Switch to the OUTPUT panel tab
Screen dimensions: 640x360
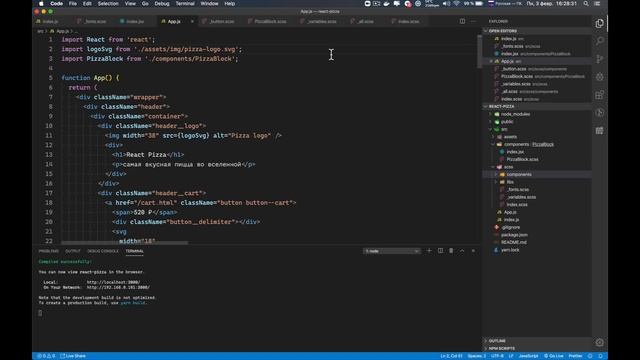pos(73,251)
